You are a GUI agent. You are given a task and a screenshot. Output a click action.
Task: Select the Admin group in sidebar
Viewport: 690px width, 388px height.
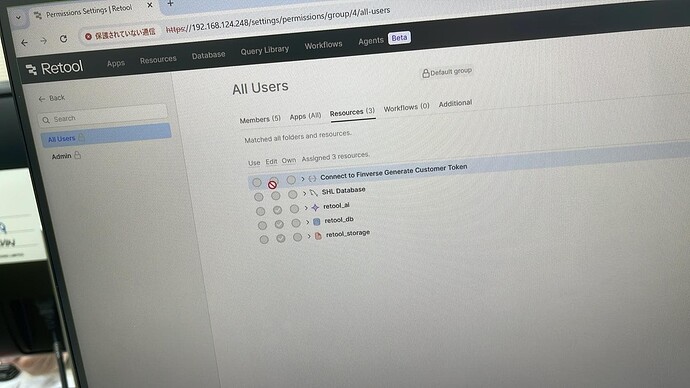pos(66,156)
